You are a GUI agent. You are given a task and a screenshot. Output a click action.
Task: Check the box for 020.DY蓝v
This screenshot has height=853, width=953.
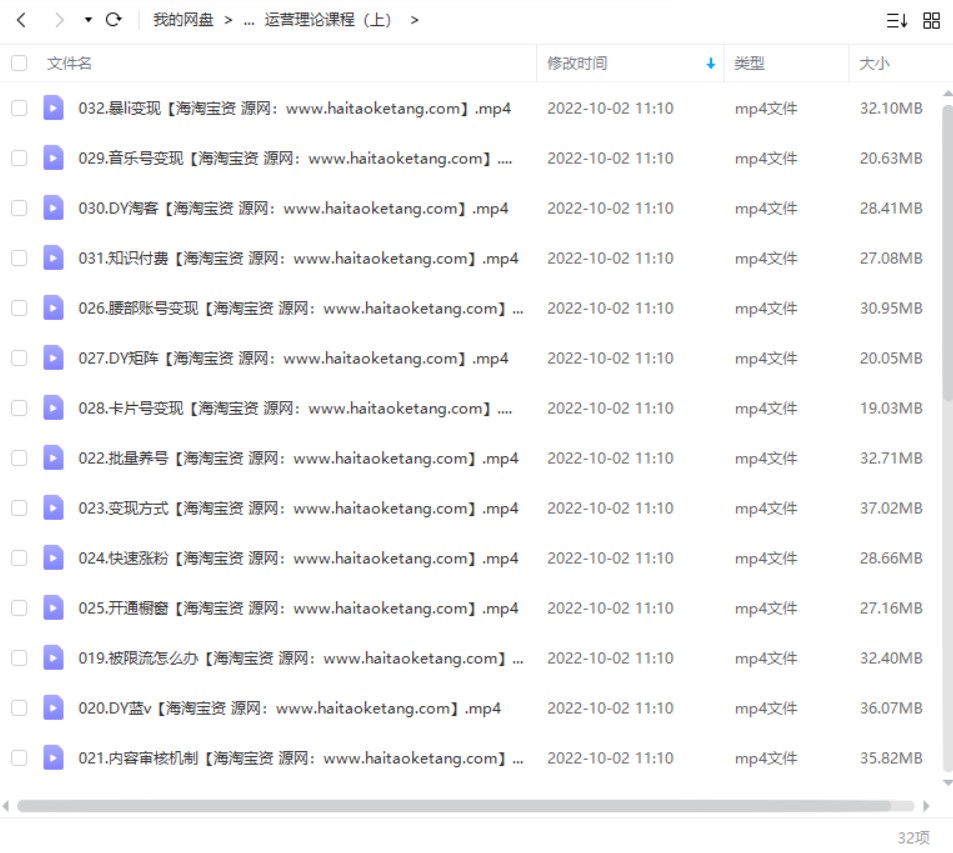coord(19,708)
